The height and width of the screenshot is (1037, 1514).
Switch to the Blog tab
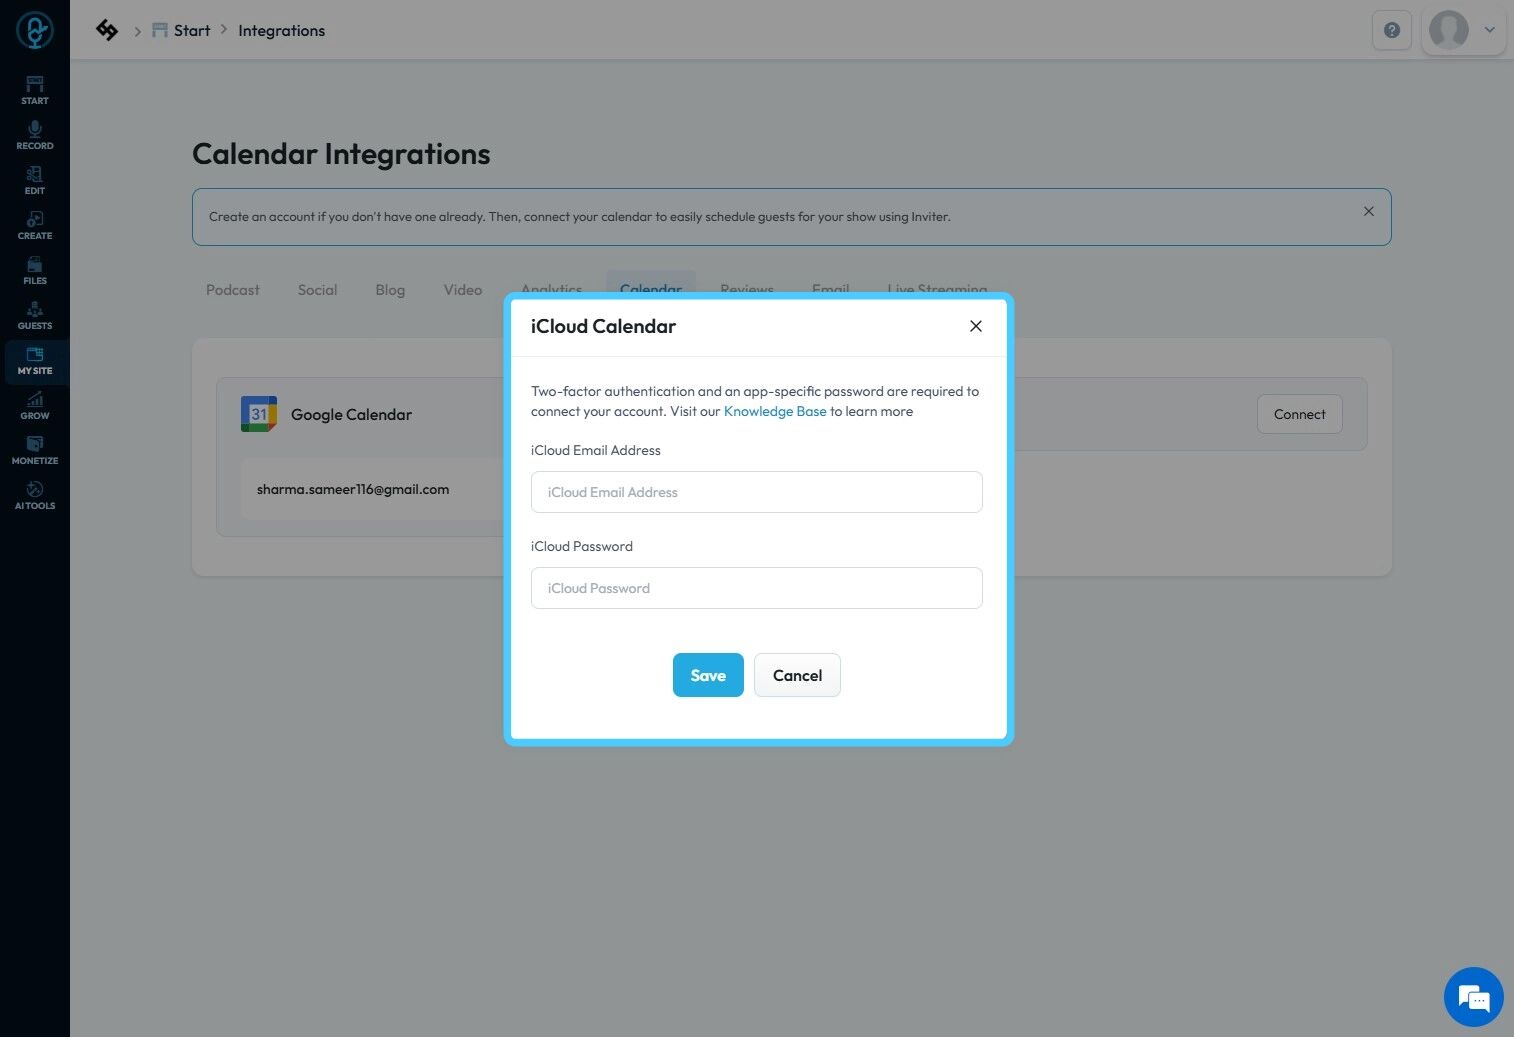(x=390, y=290)
